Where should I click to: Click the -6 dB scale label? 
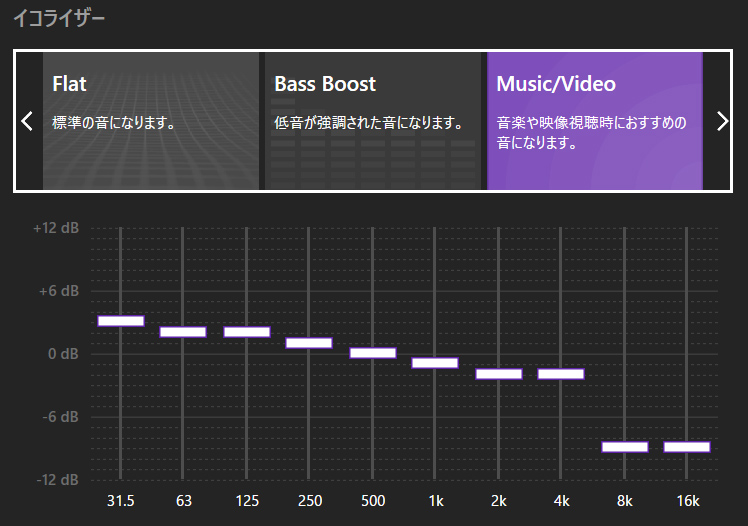click(60, 417)
